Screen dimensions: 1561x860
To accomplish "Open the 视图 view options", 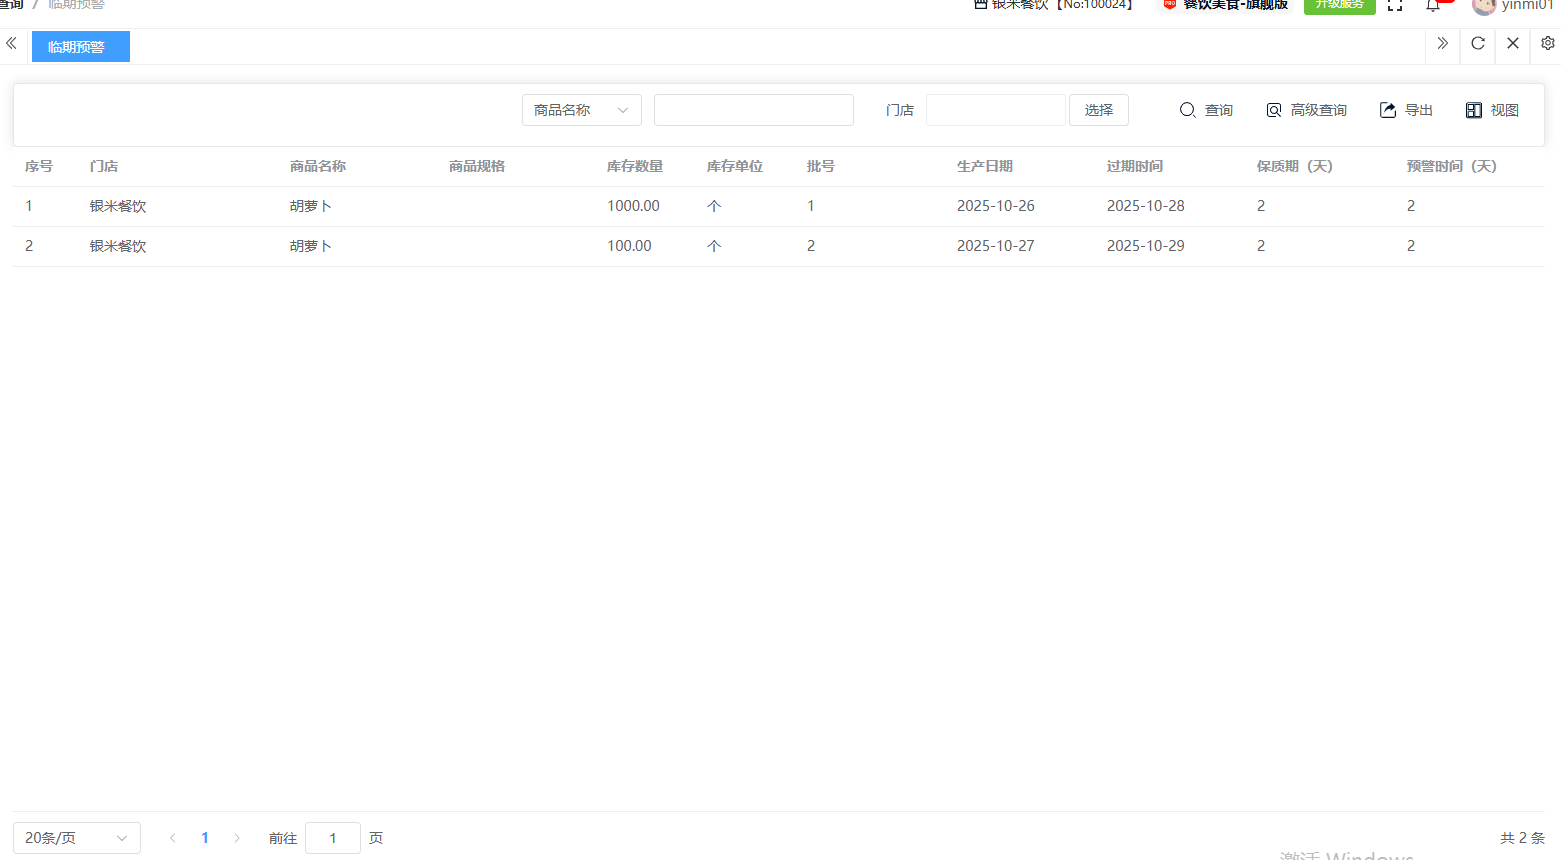I will (1492, 110).
